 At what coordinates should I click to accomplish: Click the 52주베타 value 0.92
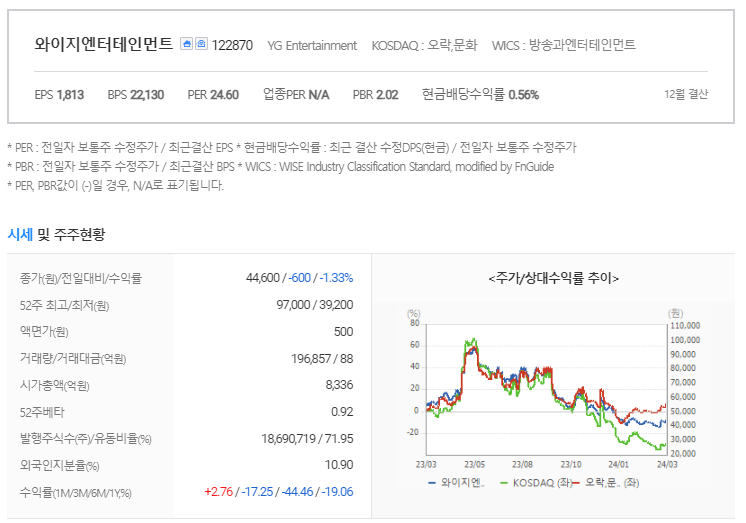pos(342,412)
